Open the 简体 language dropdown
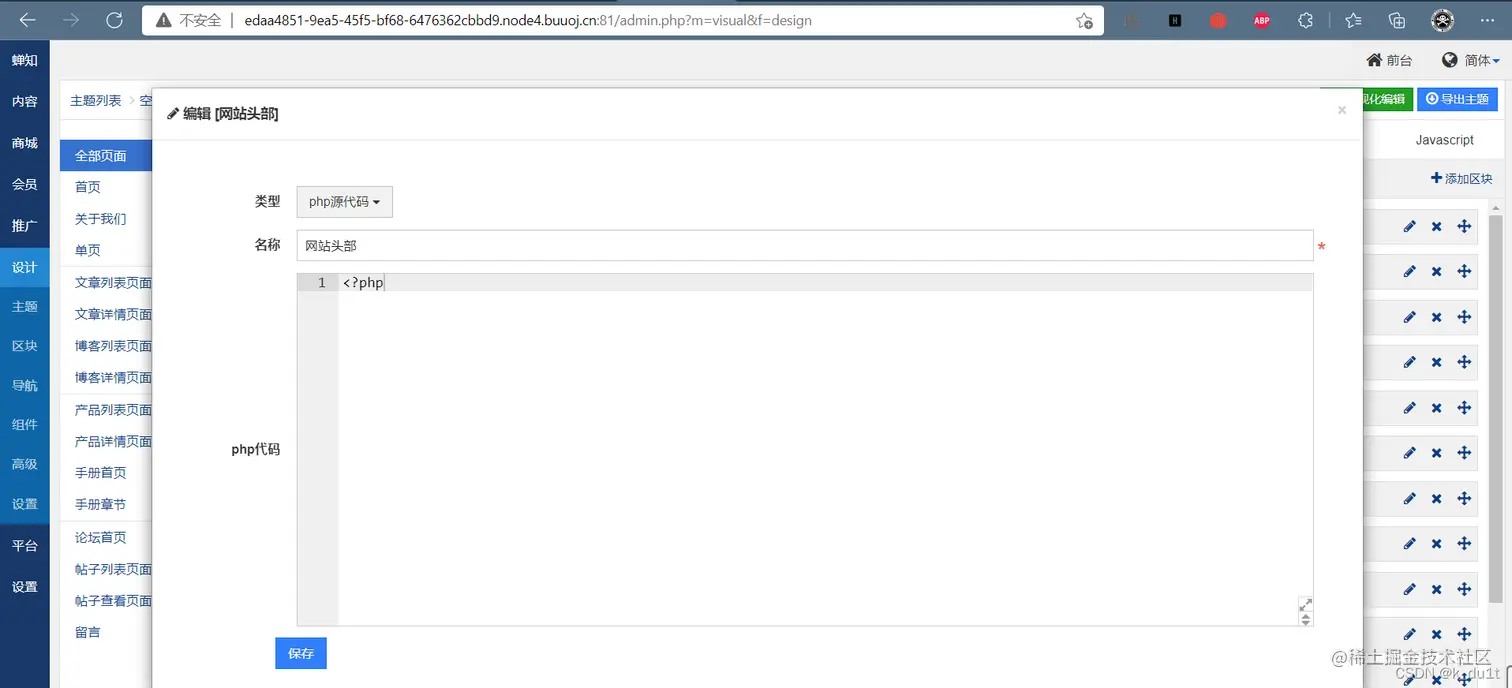Screen dimensions: 1512x688 click(x=1480, y=60)
